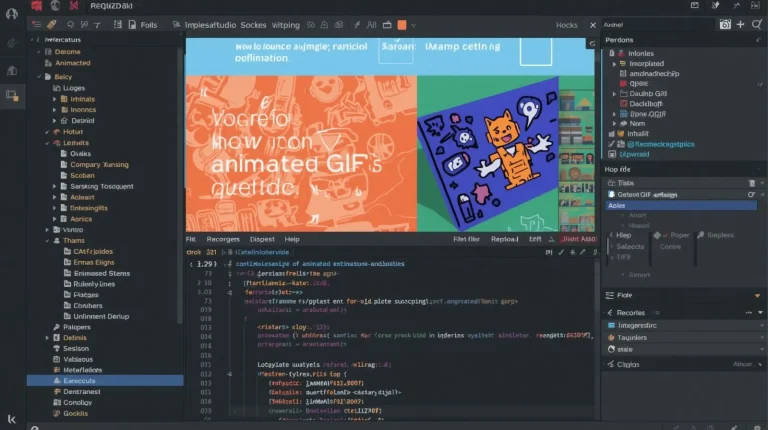The height and width of the screenshot is (430, 768).
Task: Open the stale row dropdown
Action: click(x=762, y=349)
